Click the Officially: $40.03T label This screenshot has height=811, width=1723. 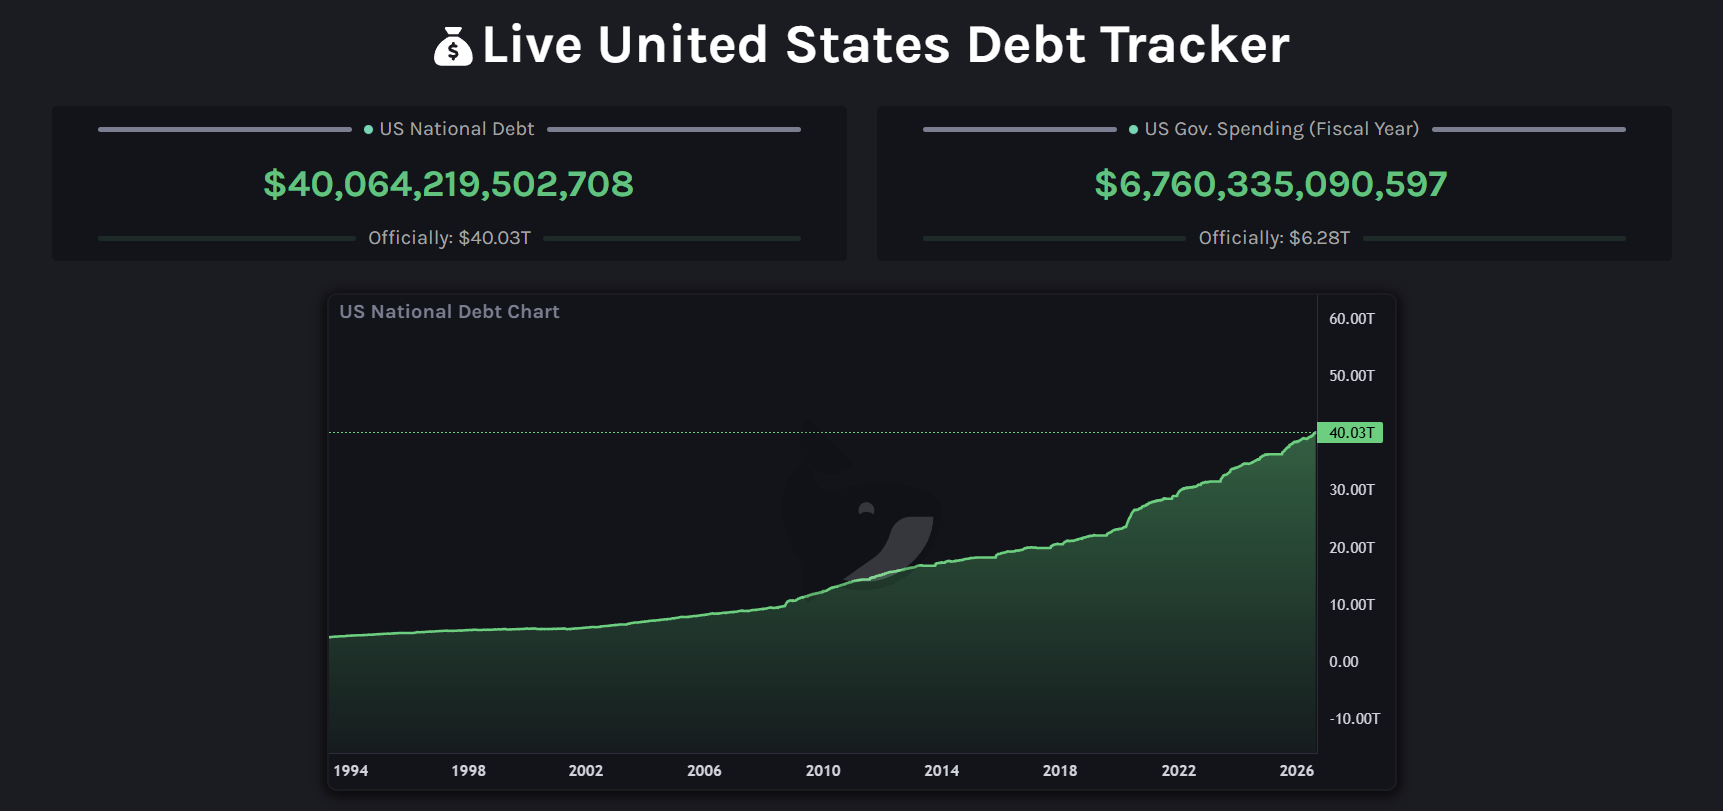449,238
